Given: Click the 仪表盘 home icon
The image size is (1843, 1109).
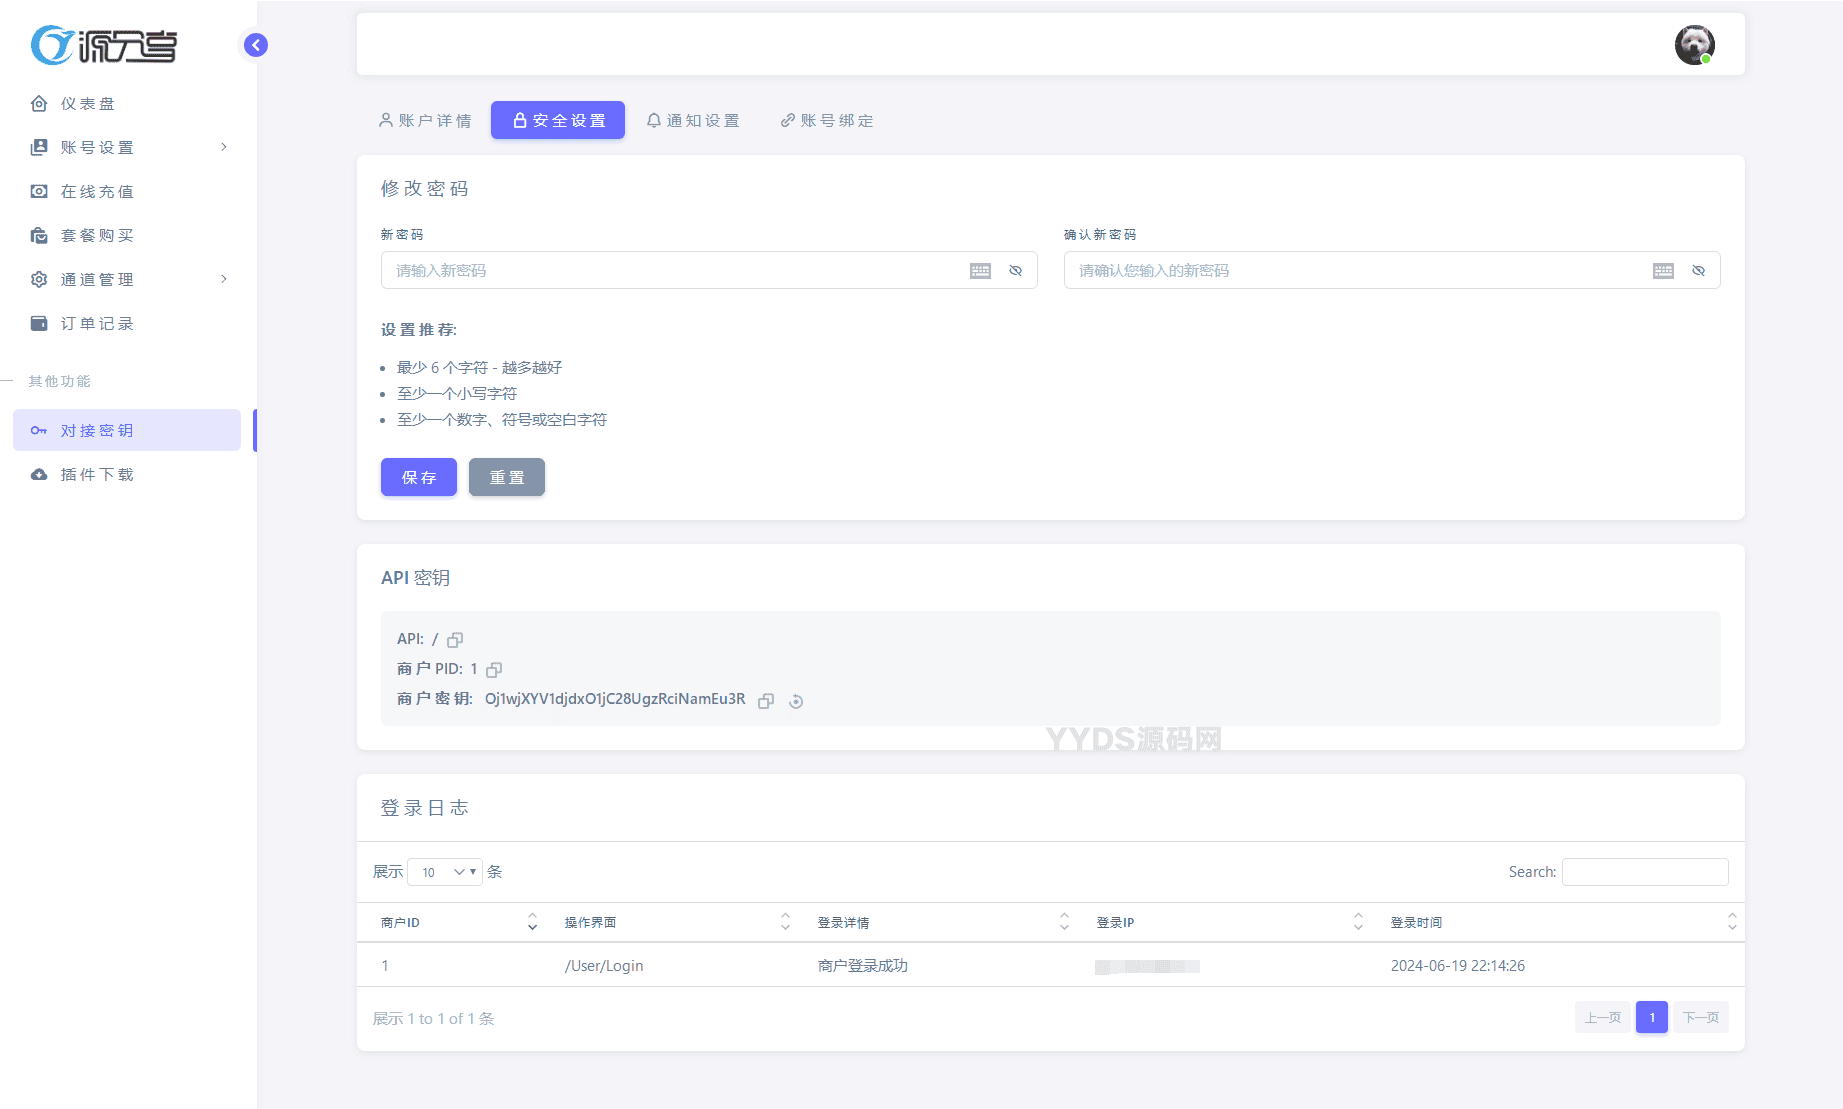Looking at the screenshot, I should 39,104.
